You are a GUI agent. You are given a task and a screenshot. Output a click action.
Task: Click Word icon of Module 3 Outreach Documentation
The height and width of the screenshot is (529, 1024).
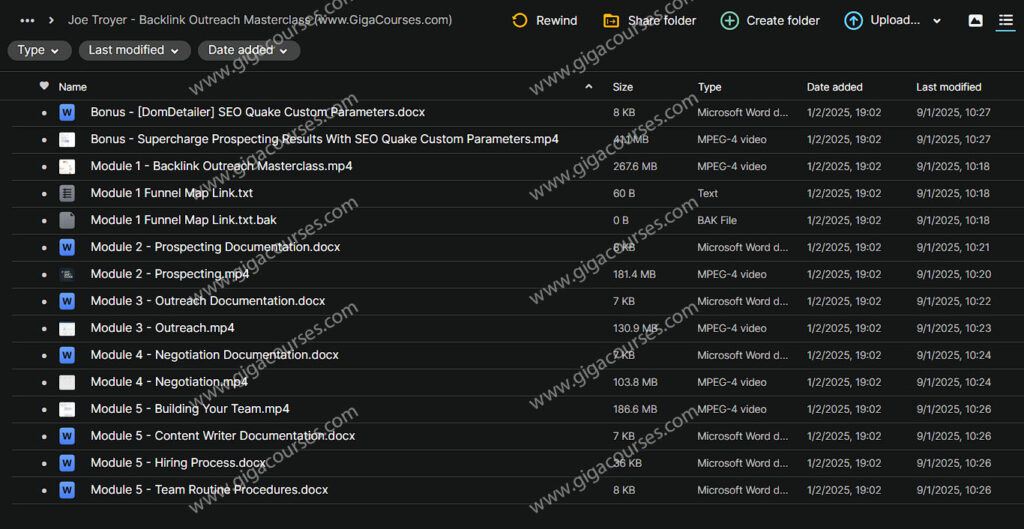pos(67,301)
